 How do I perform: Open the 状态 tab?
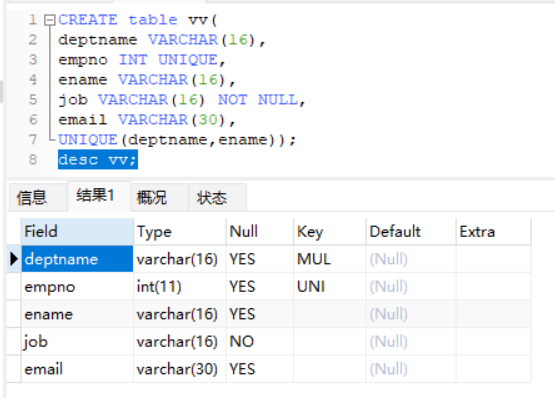tap(217, 197)
